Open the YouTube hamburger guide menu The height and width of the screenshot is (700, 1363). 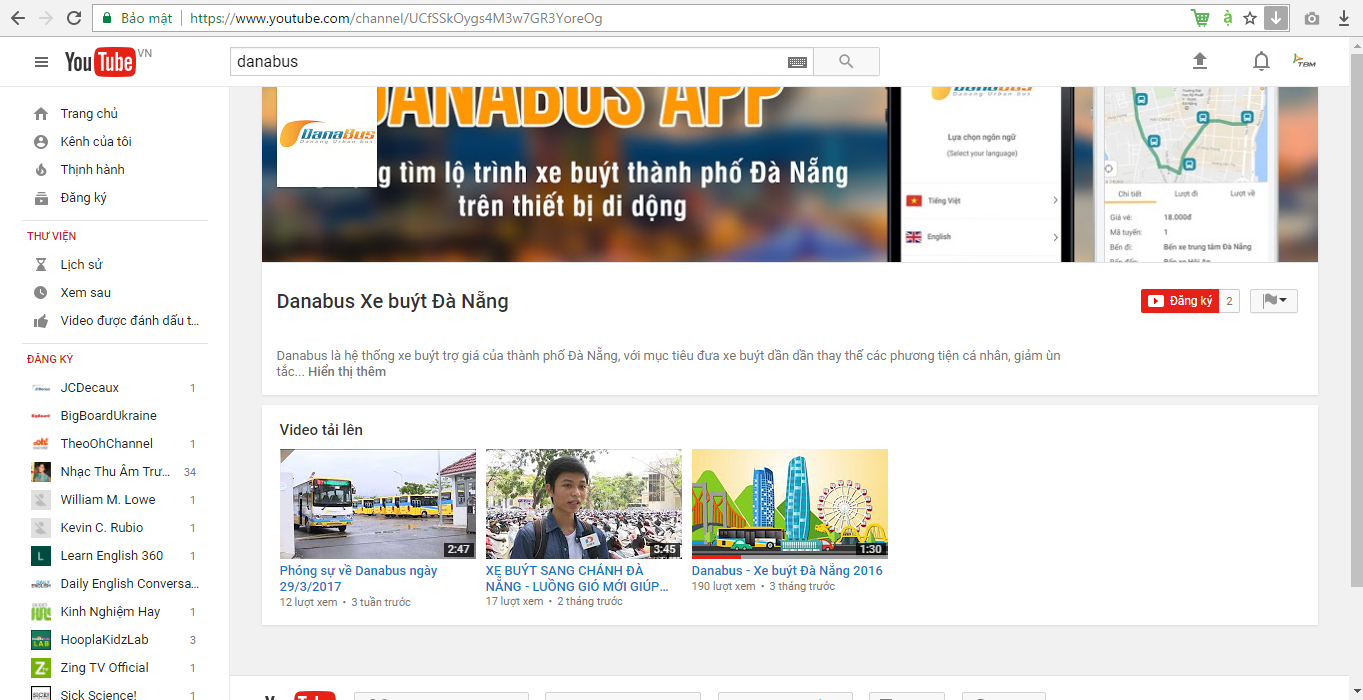pyautogui.click(x=41, y=62)
